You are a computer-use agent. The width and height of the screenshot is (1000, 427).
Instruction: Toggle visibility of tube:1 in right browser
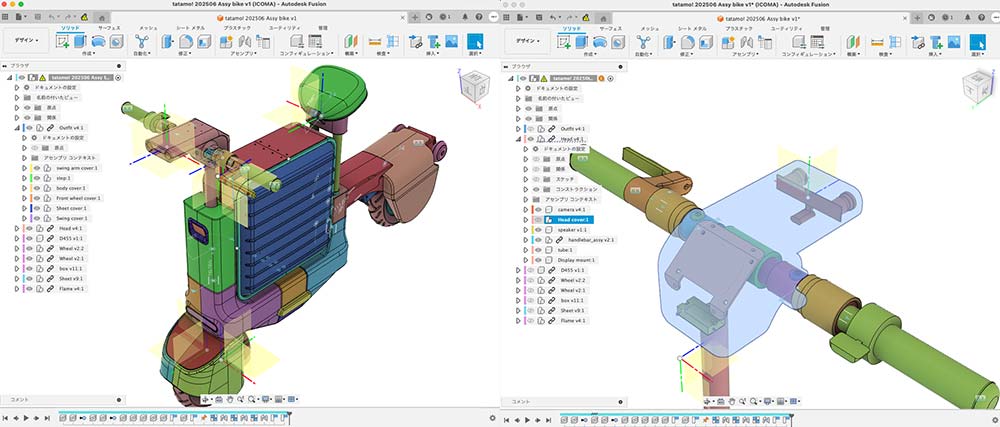tap(538, 250)
